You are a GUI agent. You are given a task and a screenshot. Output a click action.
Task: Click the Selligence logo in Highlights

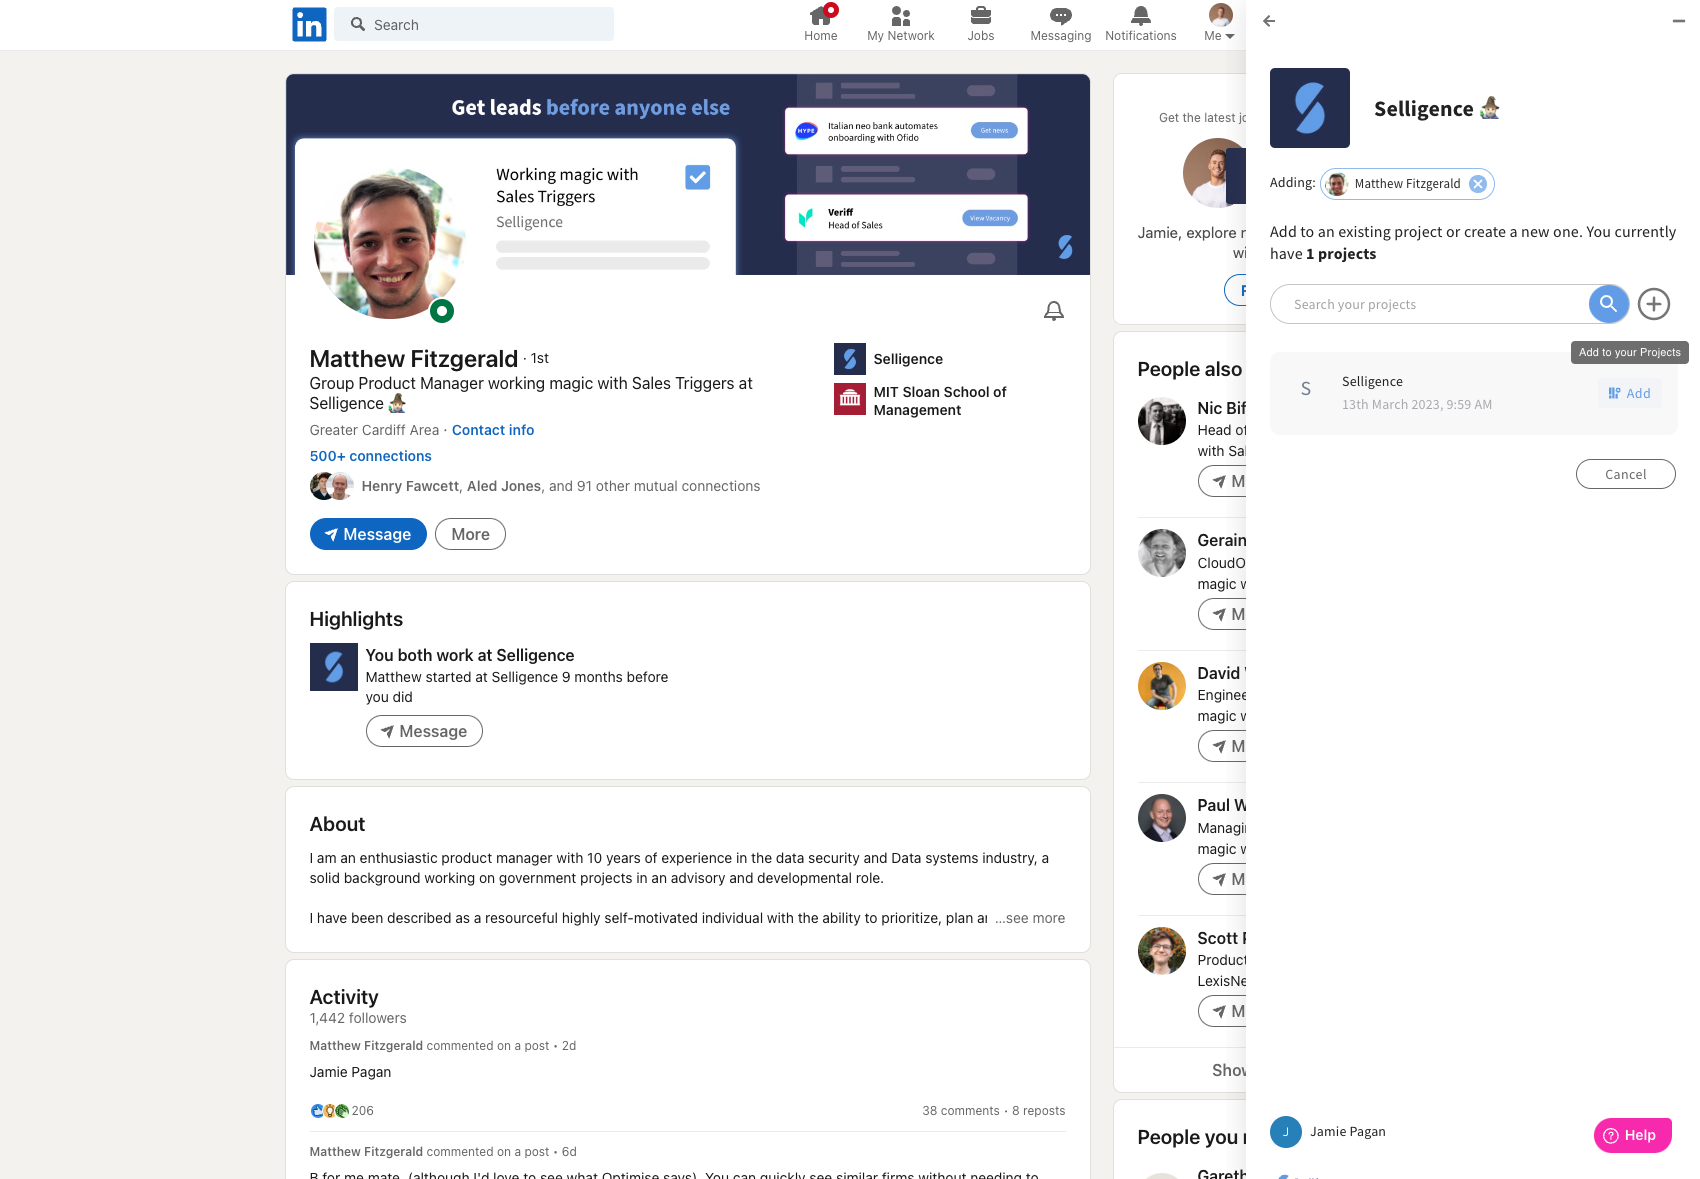click(334, 667)
